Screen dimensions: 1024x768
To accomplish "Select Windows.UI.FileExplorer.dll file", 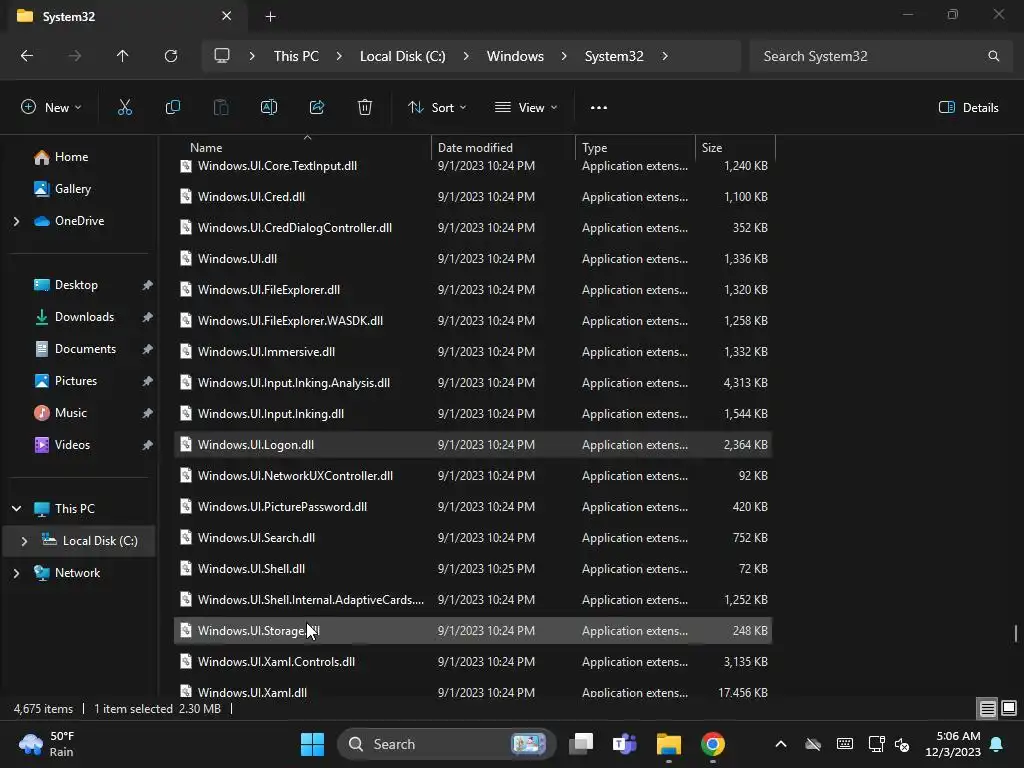I will (x=473, y=289).
